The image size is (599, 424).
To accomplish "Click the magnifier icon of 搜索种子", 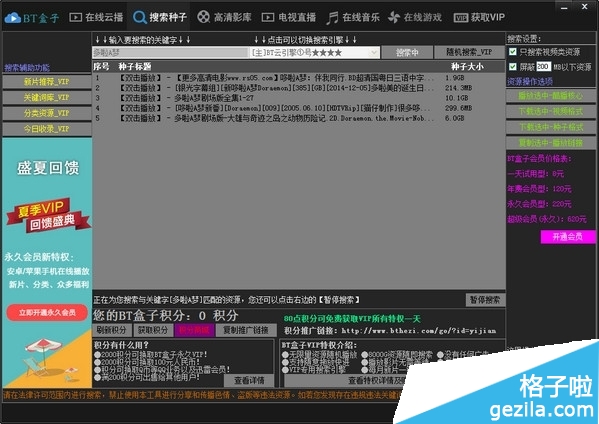I will (139, 17).
